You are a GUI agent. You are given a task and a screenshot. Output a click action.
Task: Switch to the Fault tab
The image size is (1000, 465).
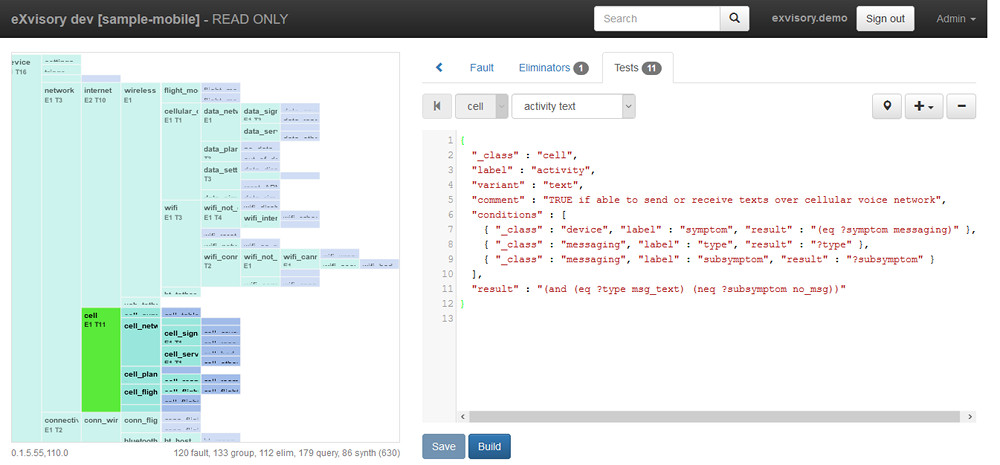pos(482,68)
